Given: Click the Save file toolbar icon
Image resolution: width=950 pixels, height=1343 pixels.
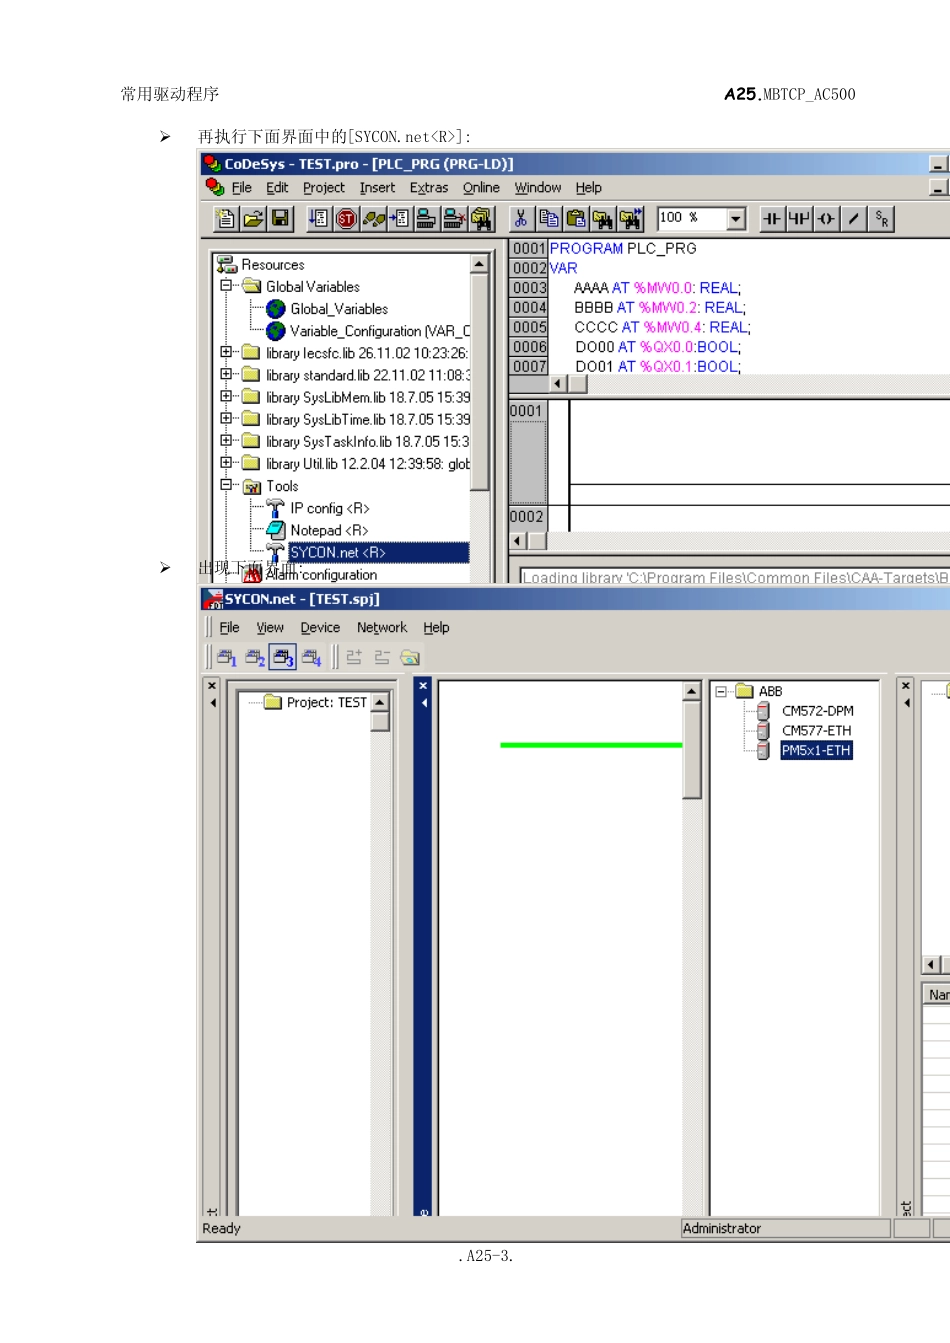Looking at the screenshot, I should coord(281,218).
